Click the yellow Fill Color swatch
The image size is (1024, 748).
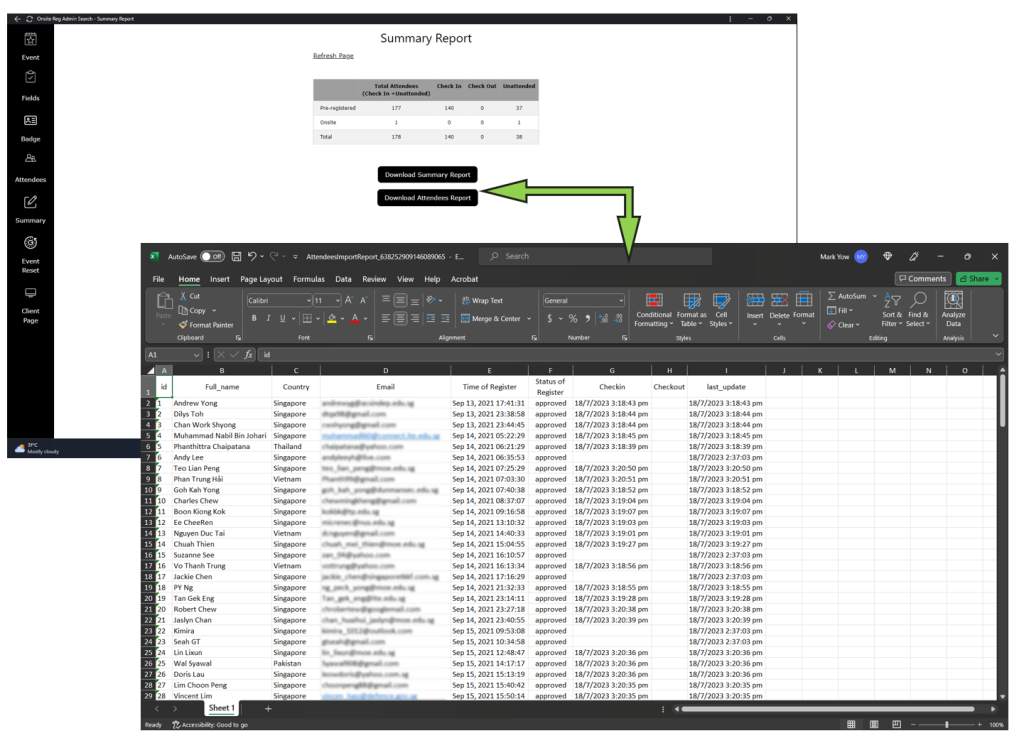click(332, 319)
